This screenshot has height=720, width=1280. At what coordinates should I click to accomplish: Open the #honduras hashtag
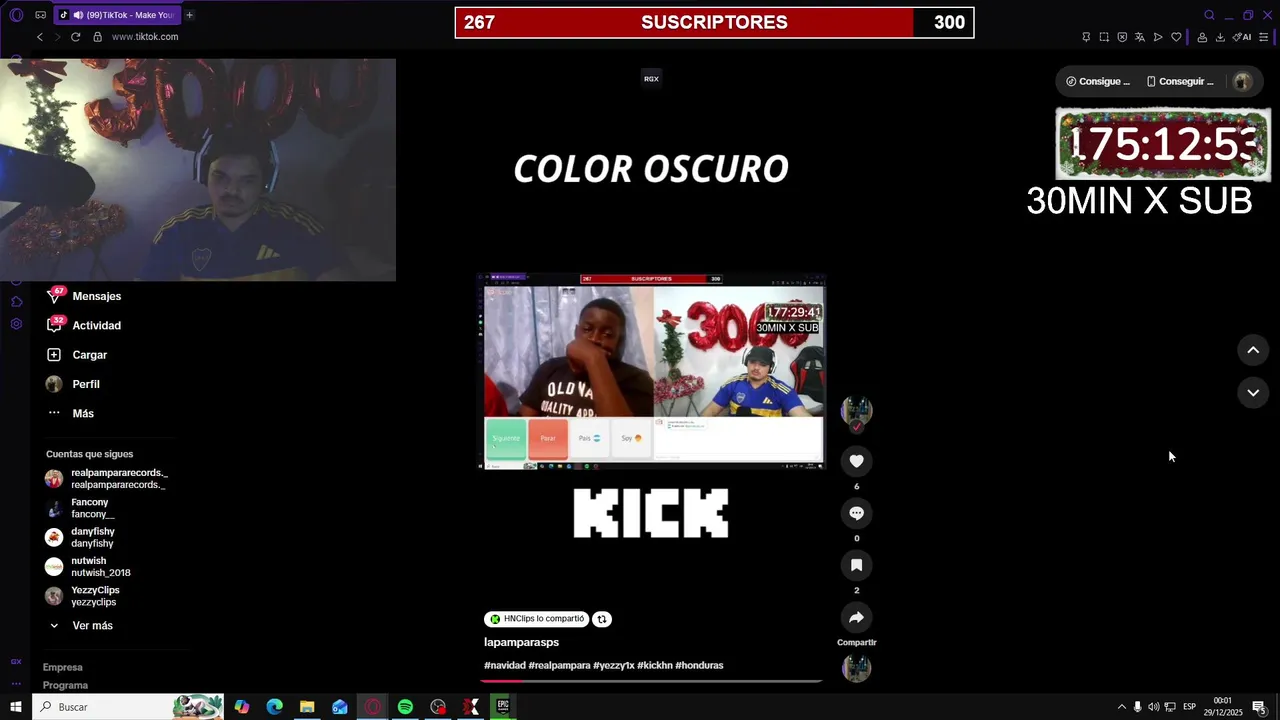(x=699, y=665)
